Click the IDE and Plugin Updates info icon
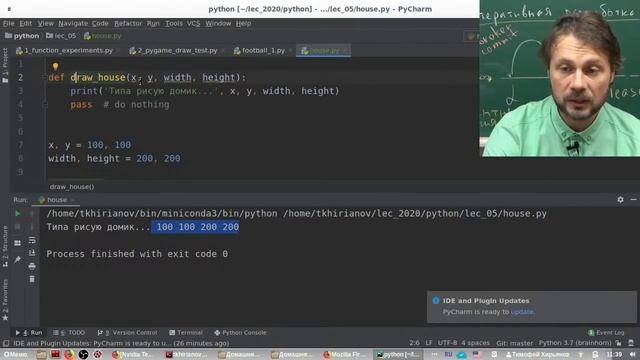 436,300
